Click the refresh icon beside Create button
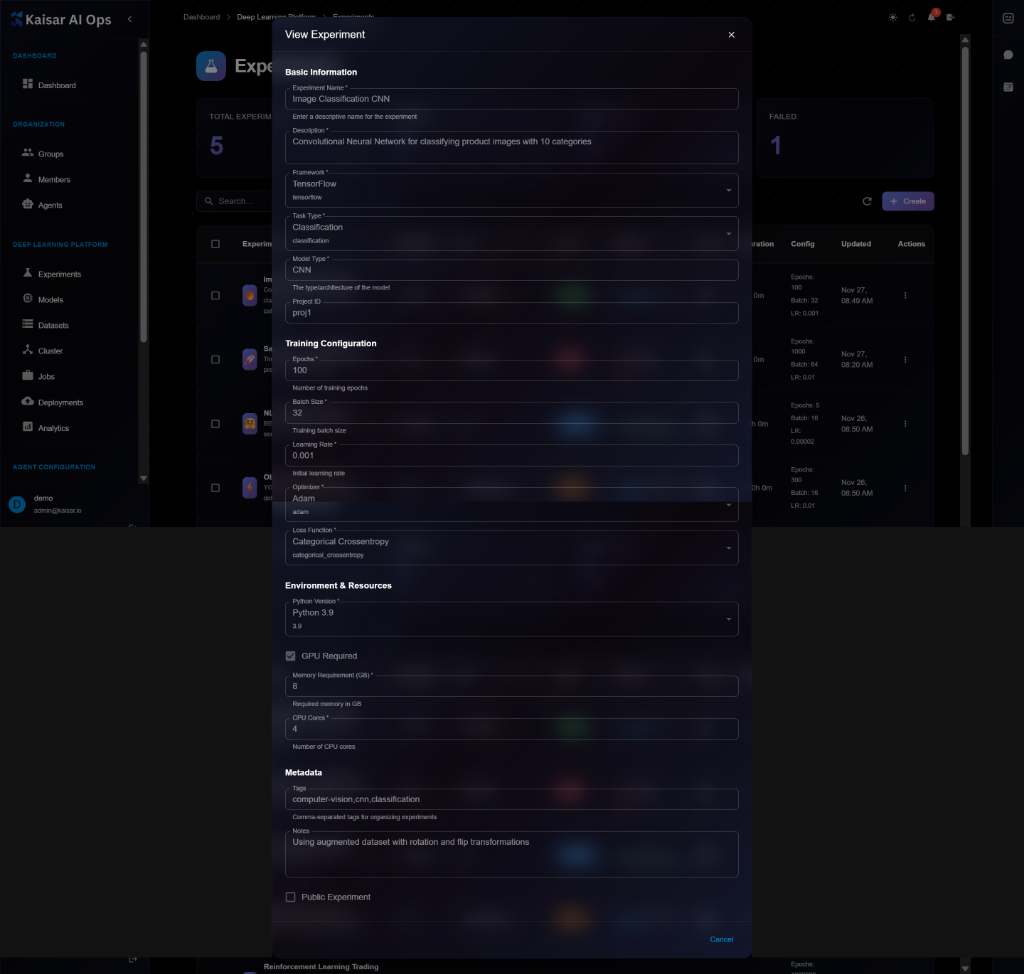Viewport: 1024px width, 974px height. tap(867, 201)
